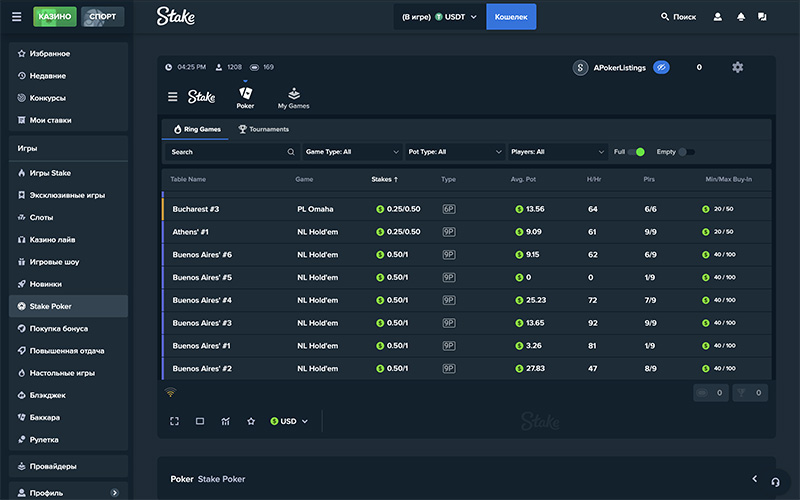Open the chat icon in header
Image resolution: width=800 pixels, height=500 pixels.
762,17
